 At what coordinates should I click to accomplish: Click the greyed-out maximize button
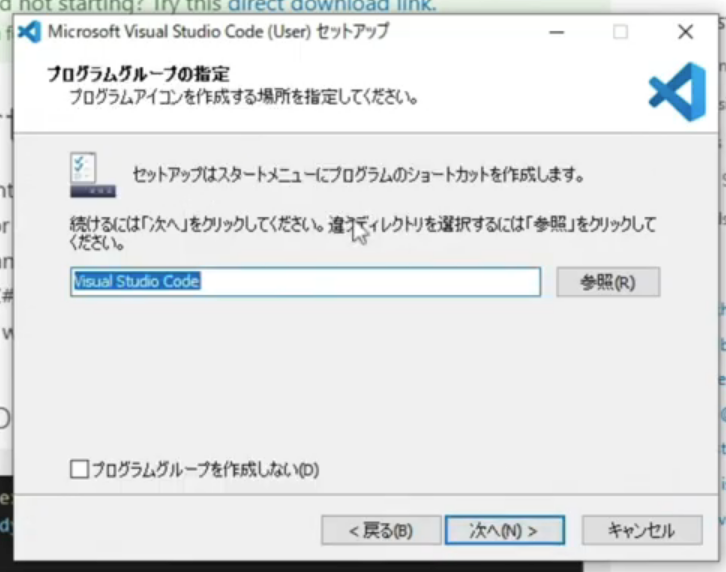click(620, 31)
